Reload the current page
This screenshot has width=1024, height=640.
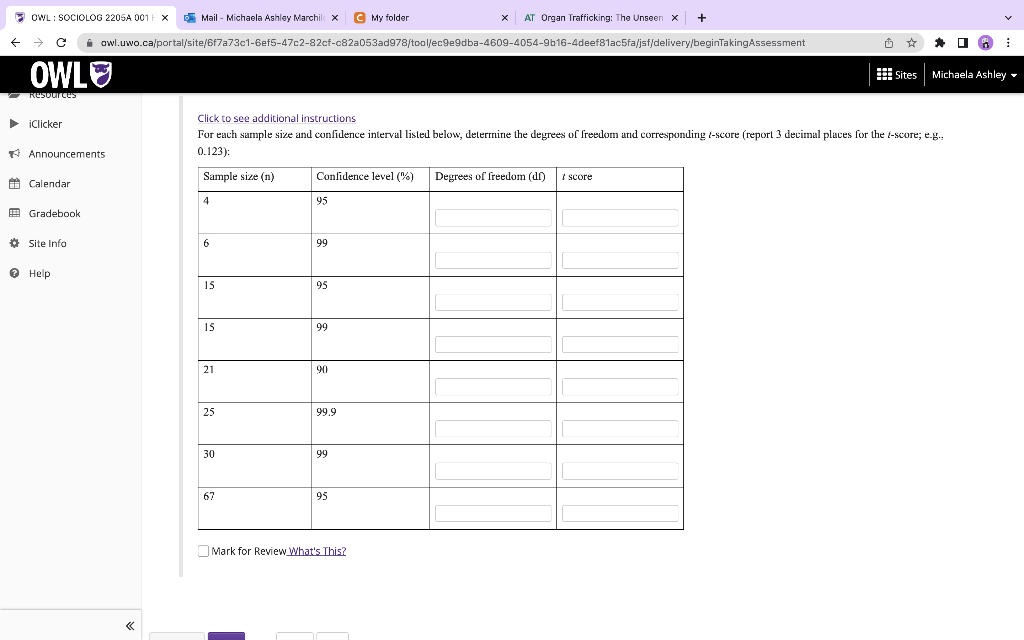tap(61, 42)
